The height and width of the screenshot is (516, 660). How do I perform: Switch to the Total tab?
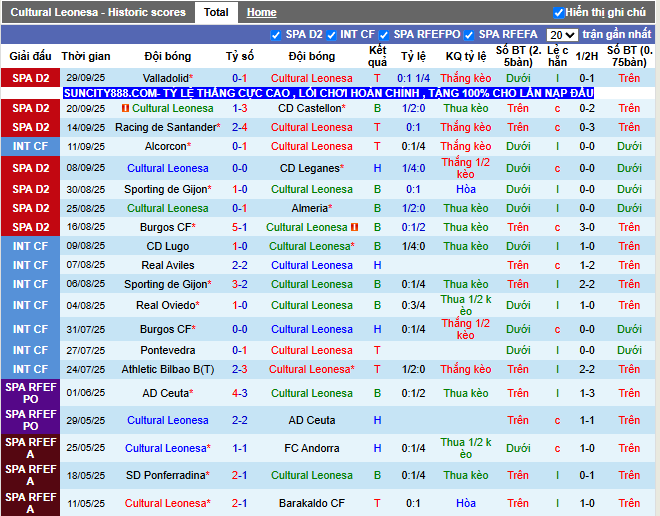(x=216, y=12)
